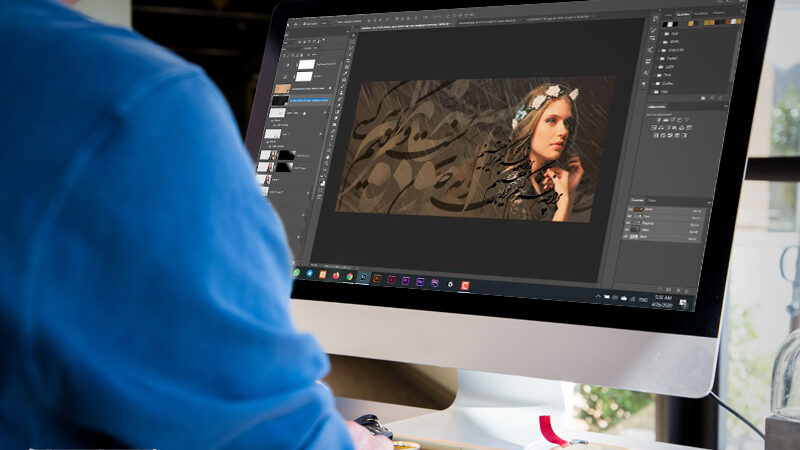The width and height of the screenshot is (800, 450).
Task: Add a Brightness/Contrast adjustment
Action: [x=659, y=119]
